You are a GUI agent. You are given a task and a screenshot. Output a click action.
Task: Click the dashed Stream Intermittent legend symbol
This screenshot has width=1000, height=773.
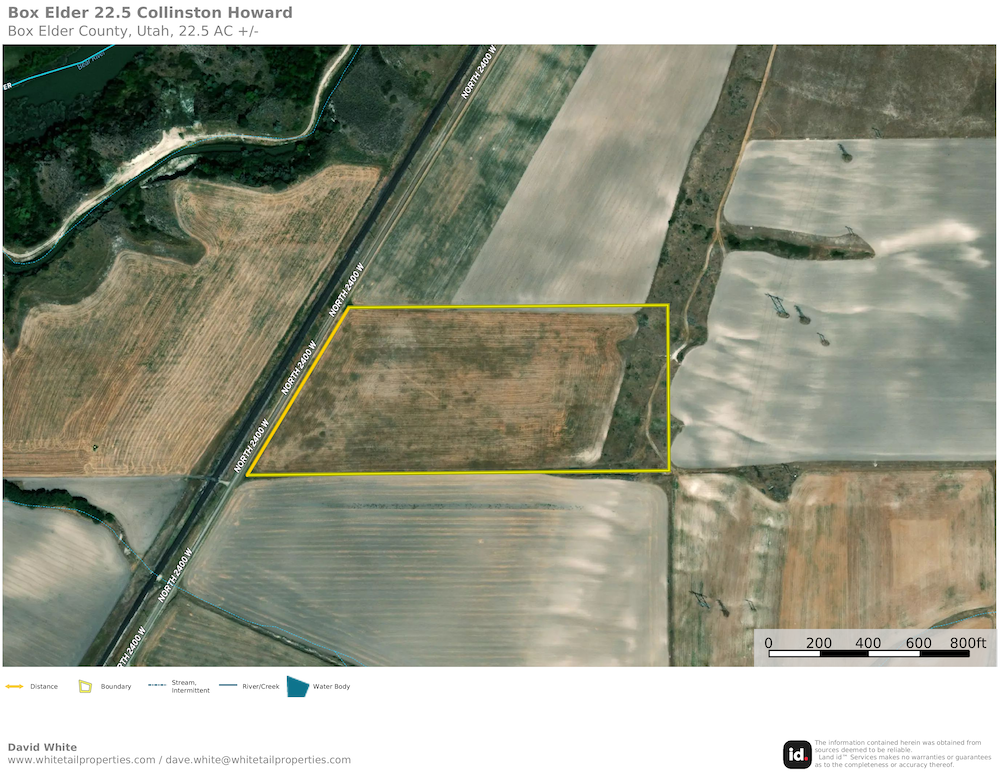156,686
